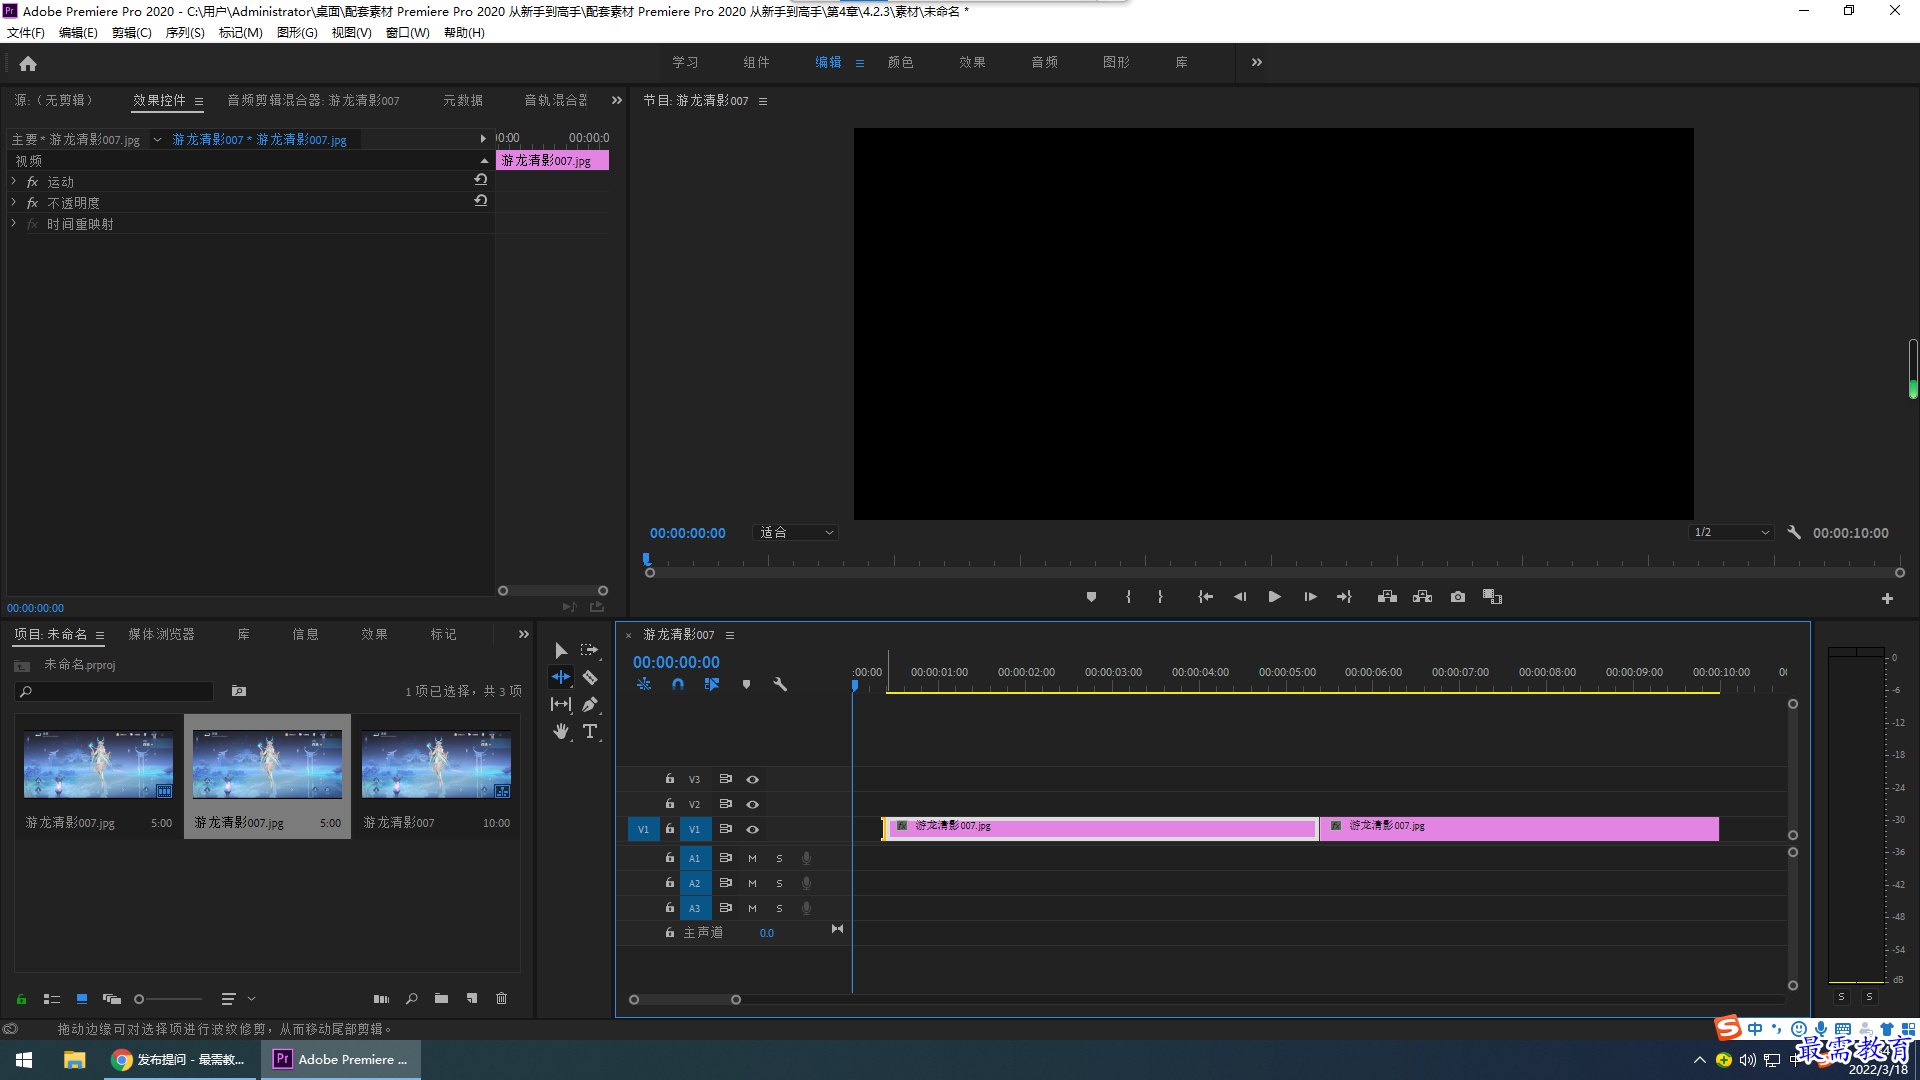Screen dimensions: 1920x1080
Task: Play the program monitor
Action: [1275, 597]
